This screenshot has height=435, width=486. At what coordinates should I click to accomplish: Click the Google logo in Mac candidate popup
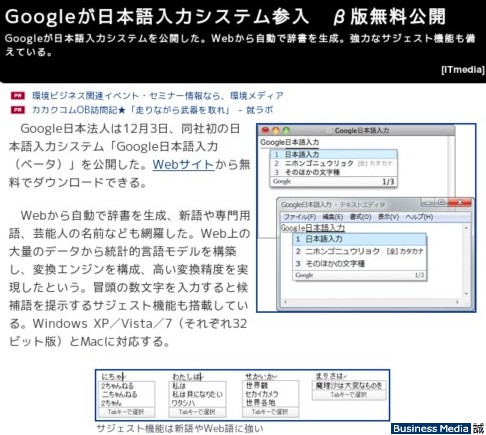click(x=282, y=181)
